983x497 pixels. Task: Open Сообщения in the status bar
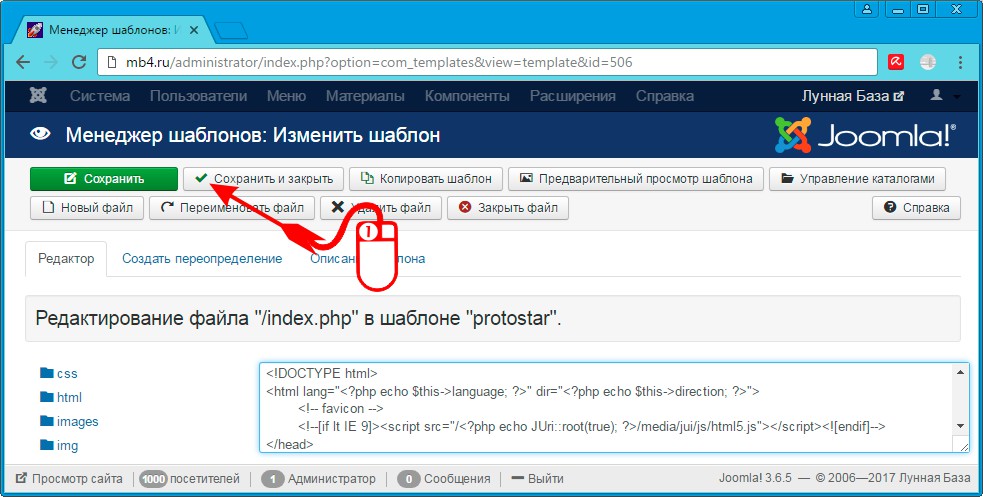444,479
